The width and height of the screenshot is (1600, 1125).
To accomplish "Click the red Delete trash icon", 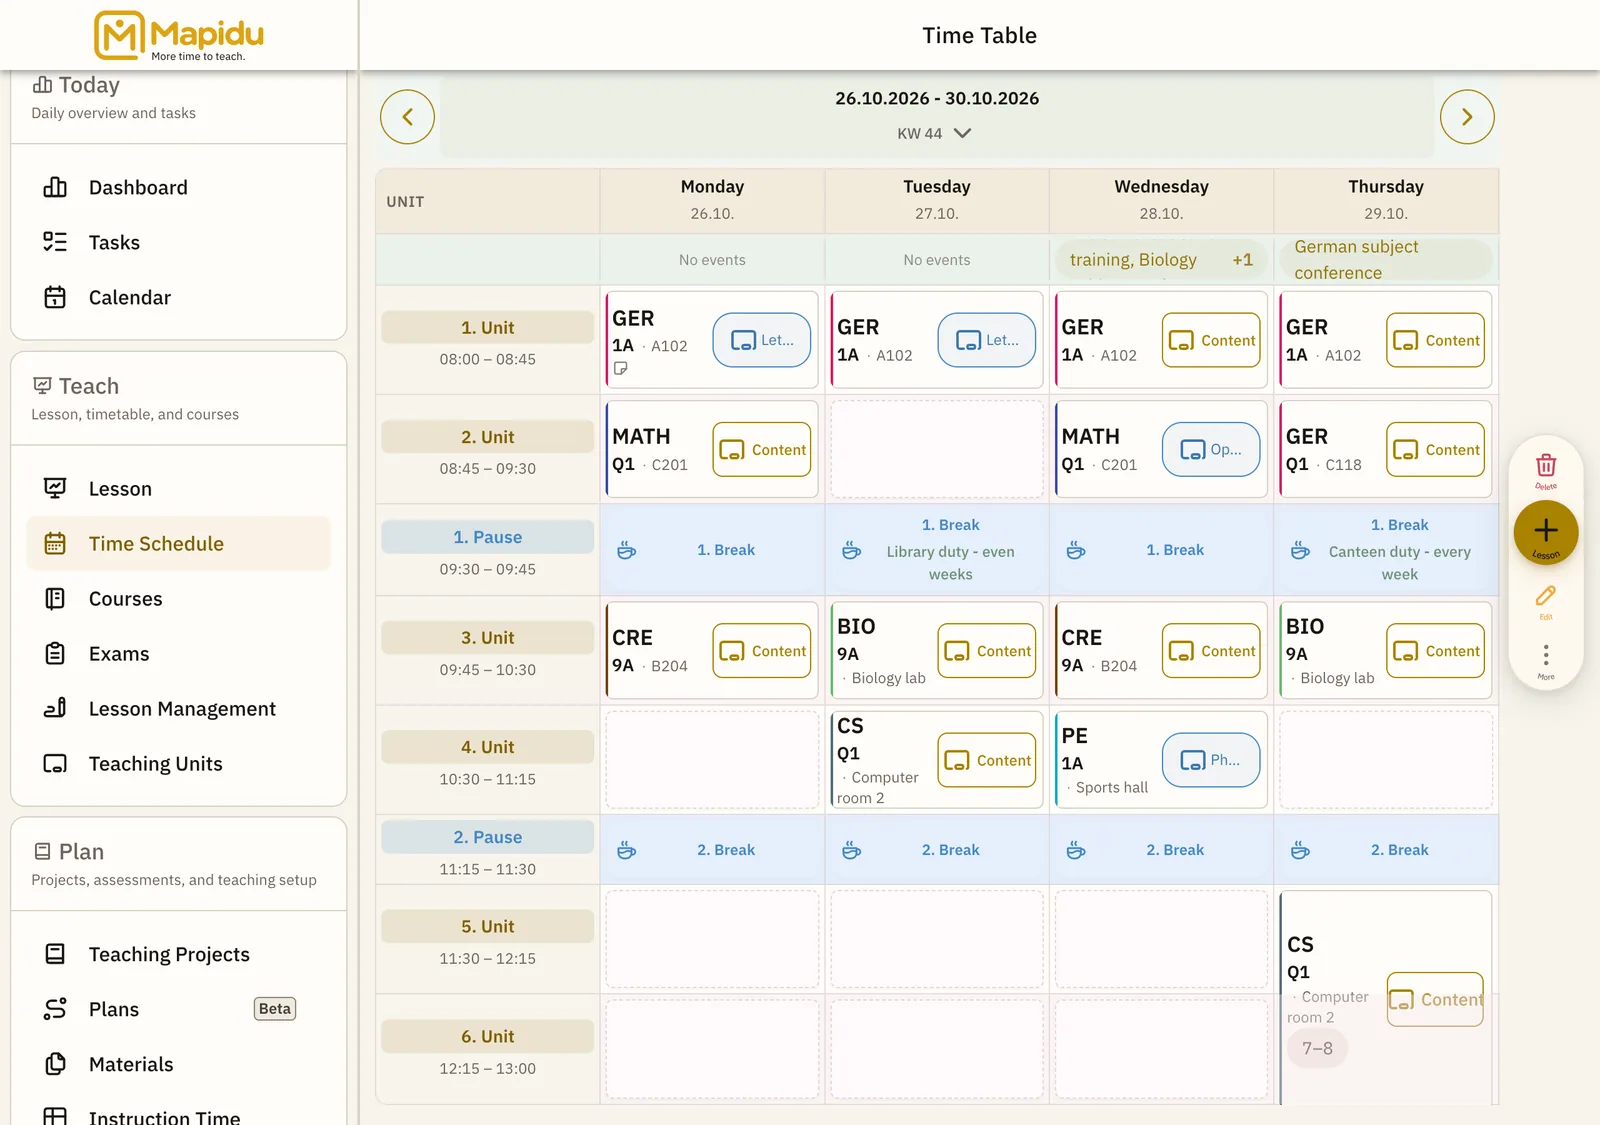I will tap(1546, 466).
